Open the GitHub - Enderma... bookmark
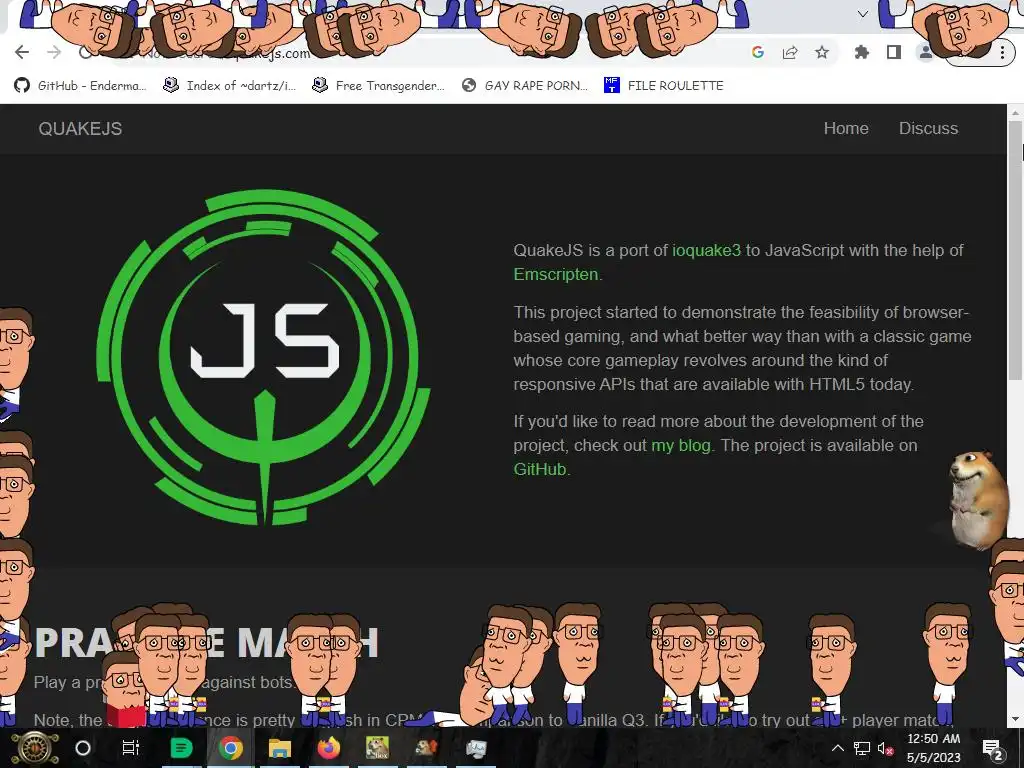Viewport: 1024px width, 768px height. pyautogui.click(x=80, y=86)
